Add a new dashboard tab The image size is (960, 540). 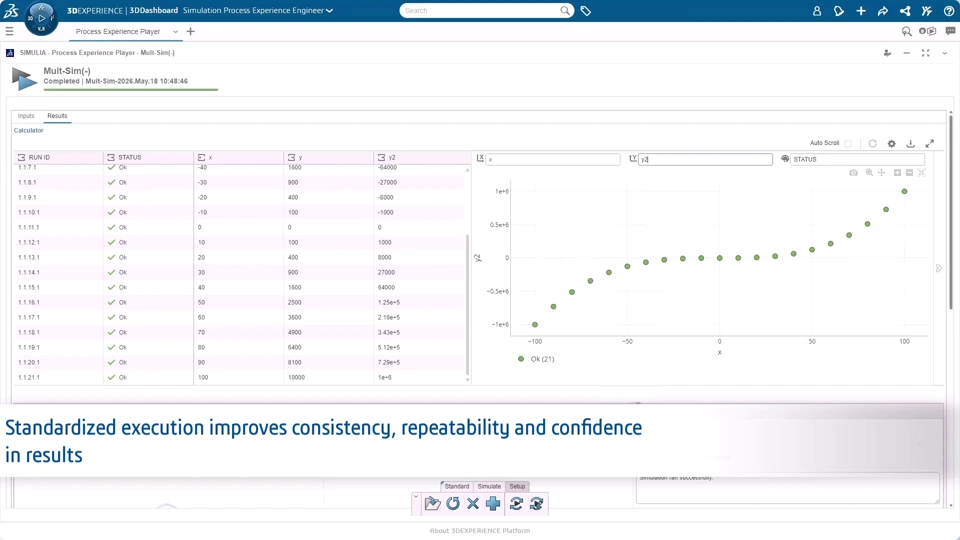coord(190,31)
